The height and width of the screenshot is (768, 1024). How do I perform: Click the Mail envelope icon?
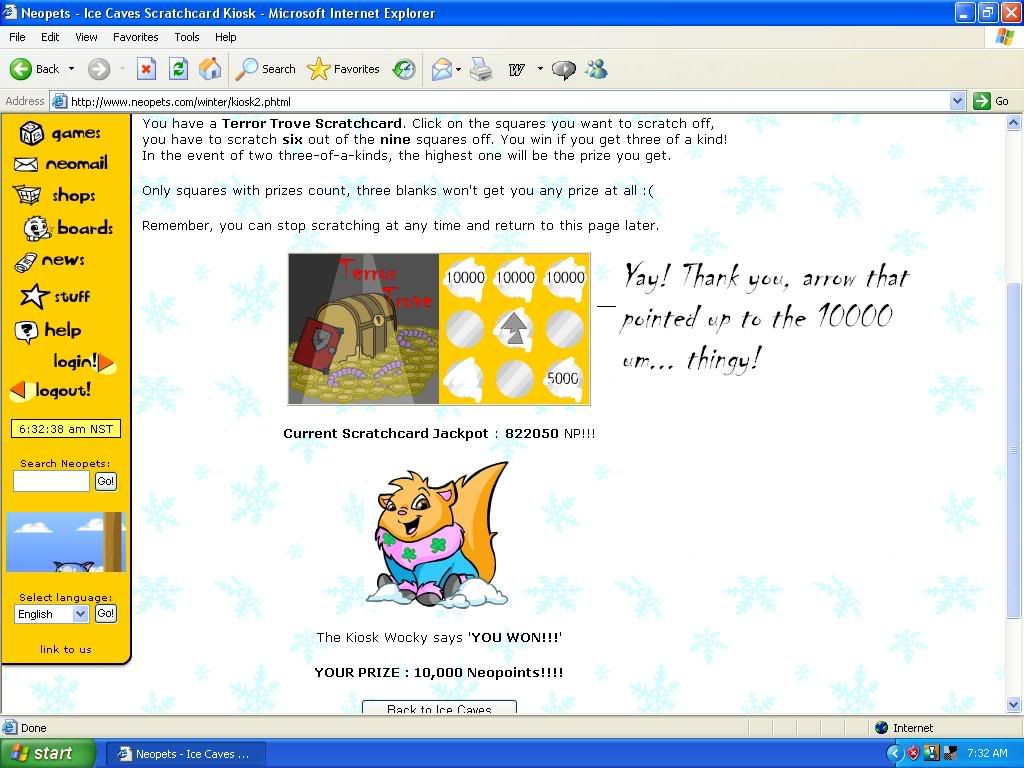(441, 69)
